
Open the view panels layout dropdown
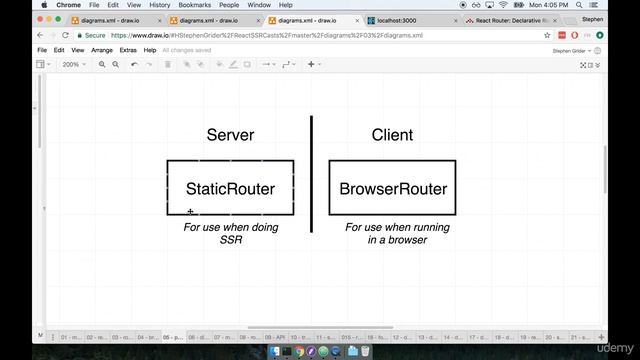[43, 64]
